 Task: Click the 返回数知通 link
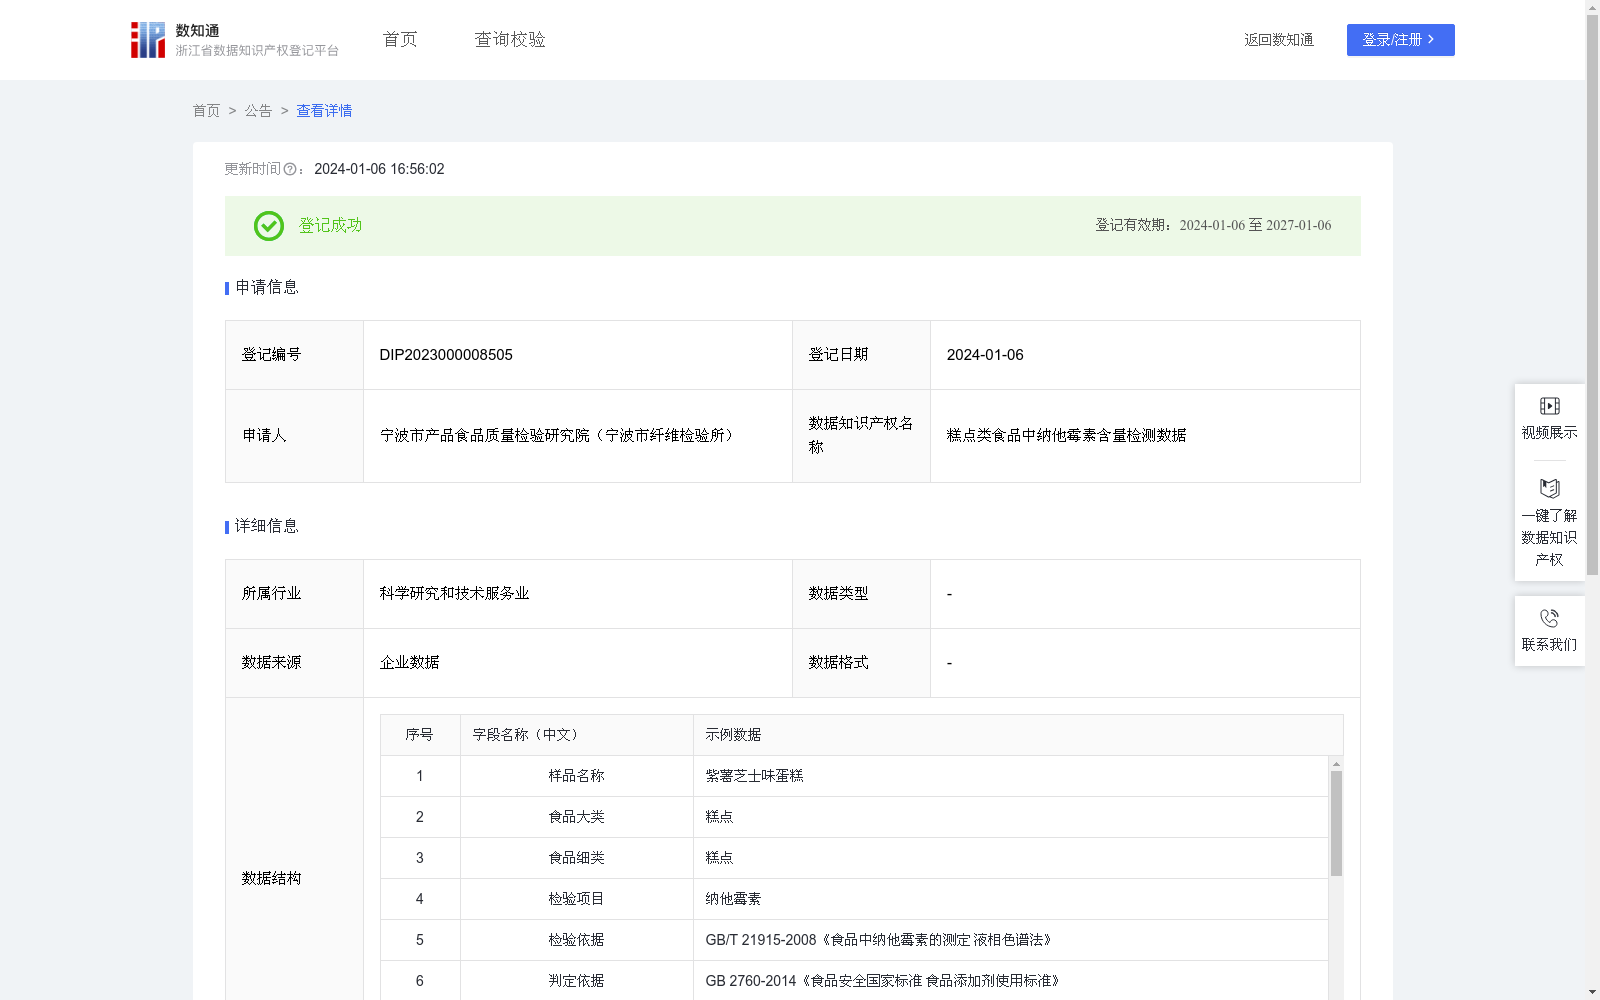1279,40
